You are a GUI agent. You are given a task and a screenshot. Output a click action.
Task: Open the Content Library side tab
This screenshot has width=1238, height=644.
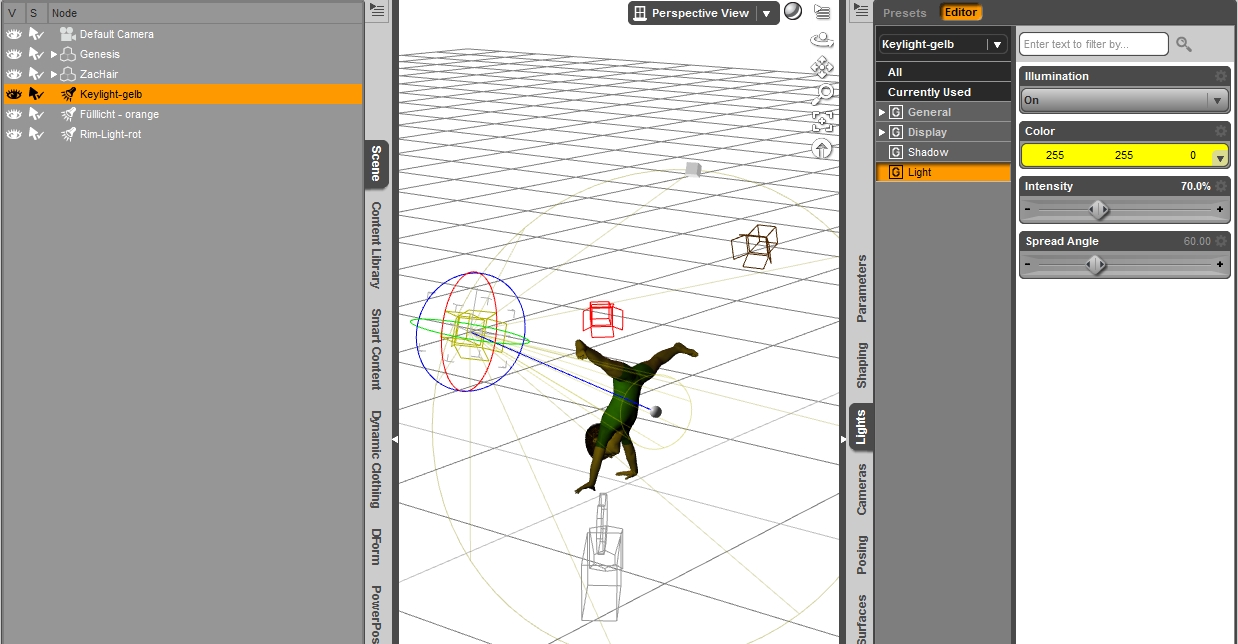pyautogui.click(x=376, y=245)
